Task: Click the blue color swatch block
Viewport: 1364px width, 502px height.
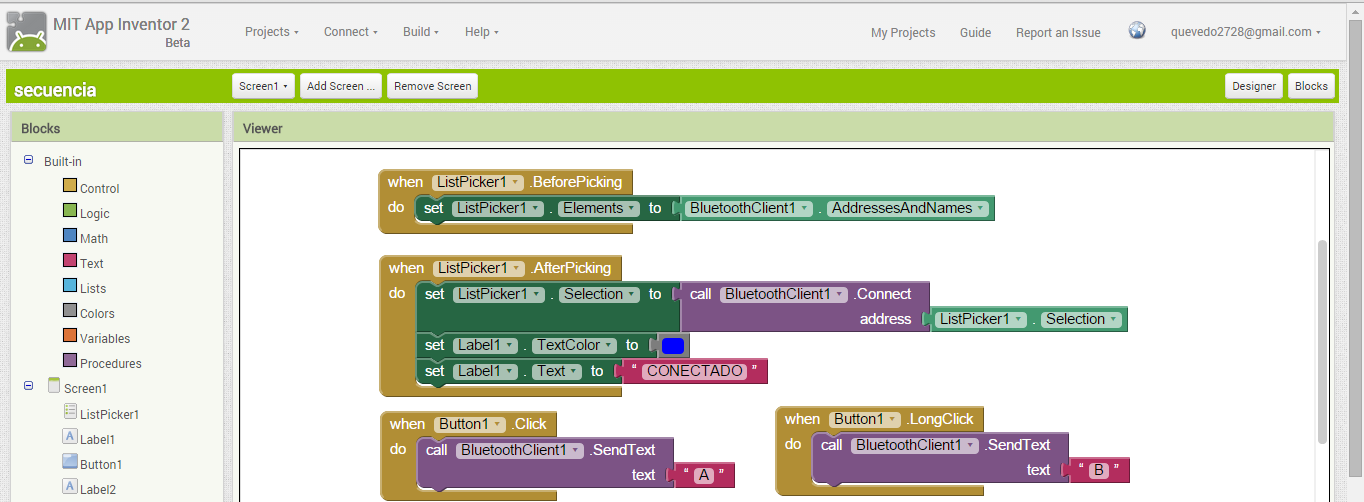Action: (x=673, y=346)
